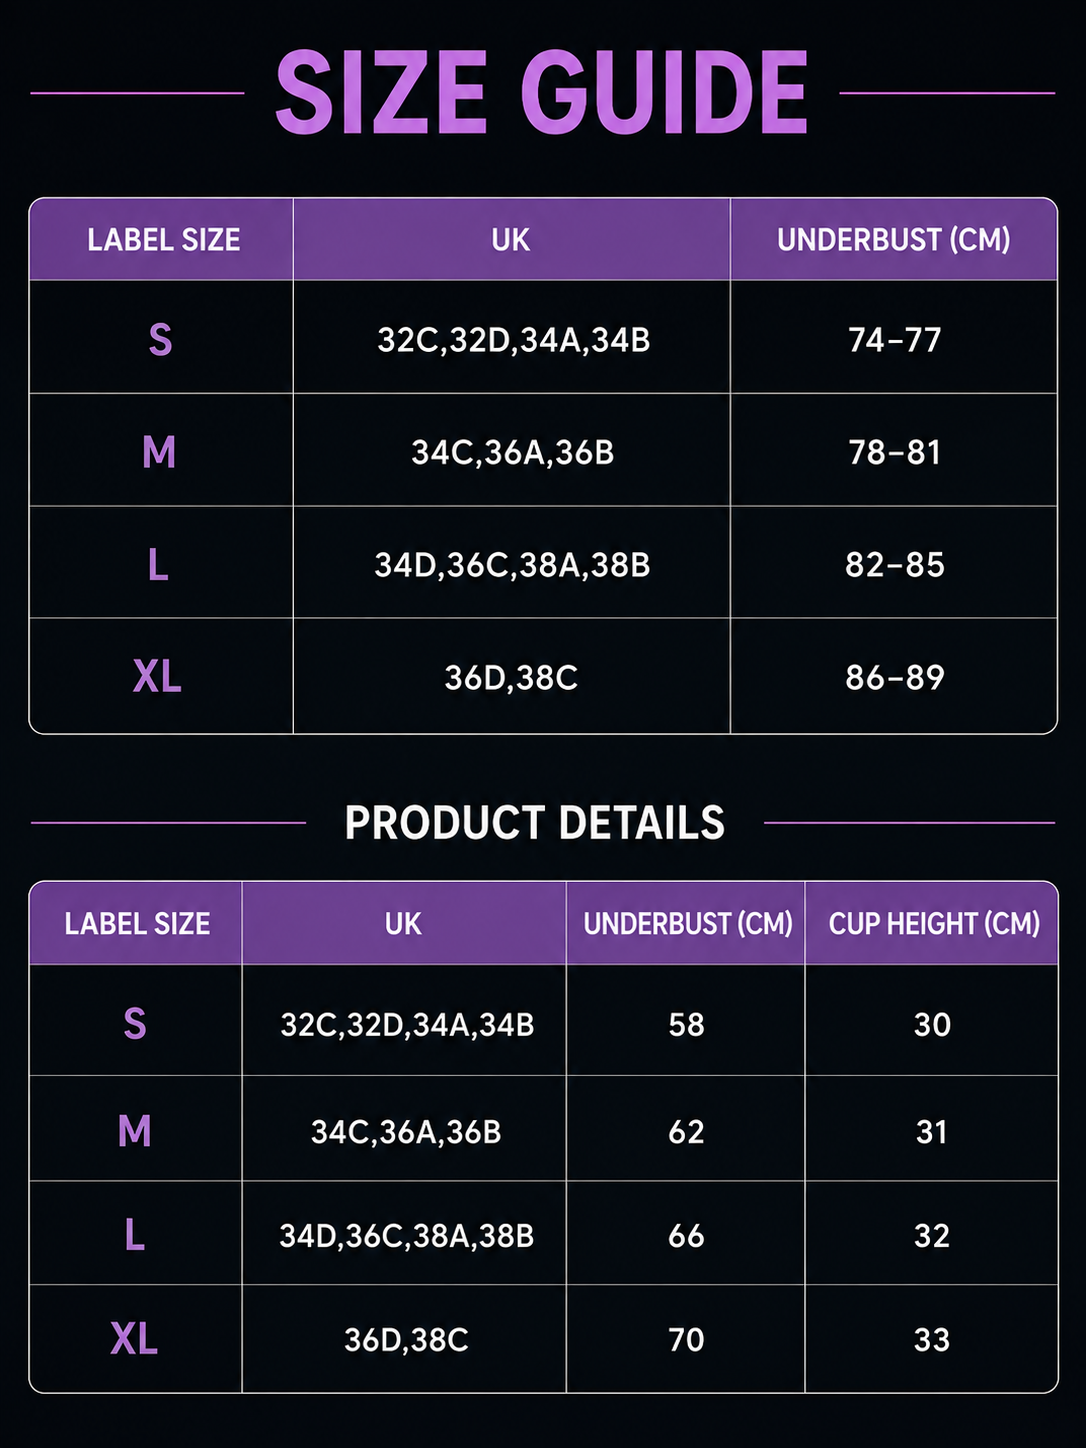This screenshot has height=1448, width=1086.
Task: Click the 74-77 underbust value
Action: point(895,340)
